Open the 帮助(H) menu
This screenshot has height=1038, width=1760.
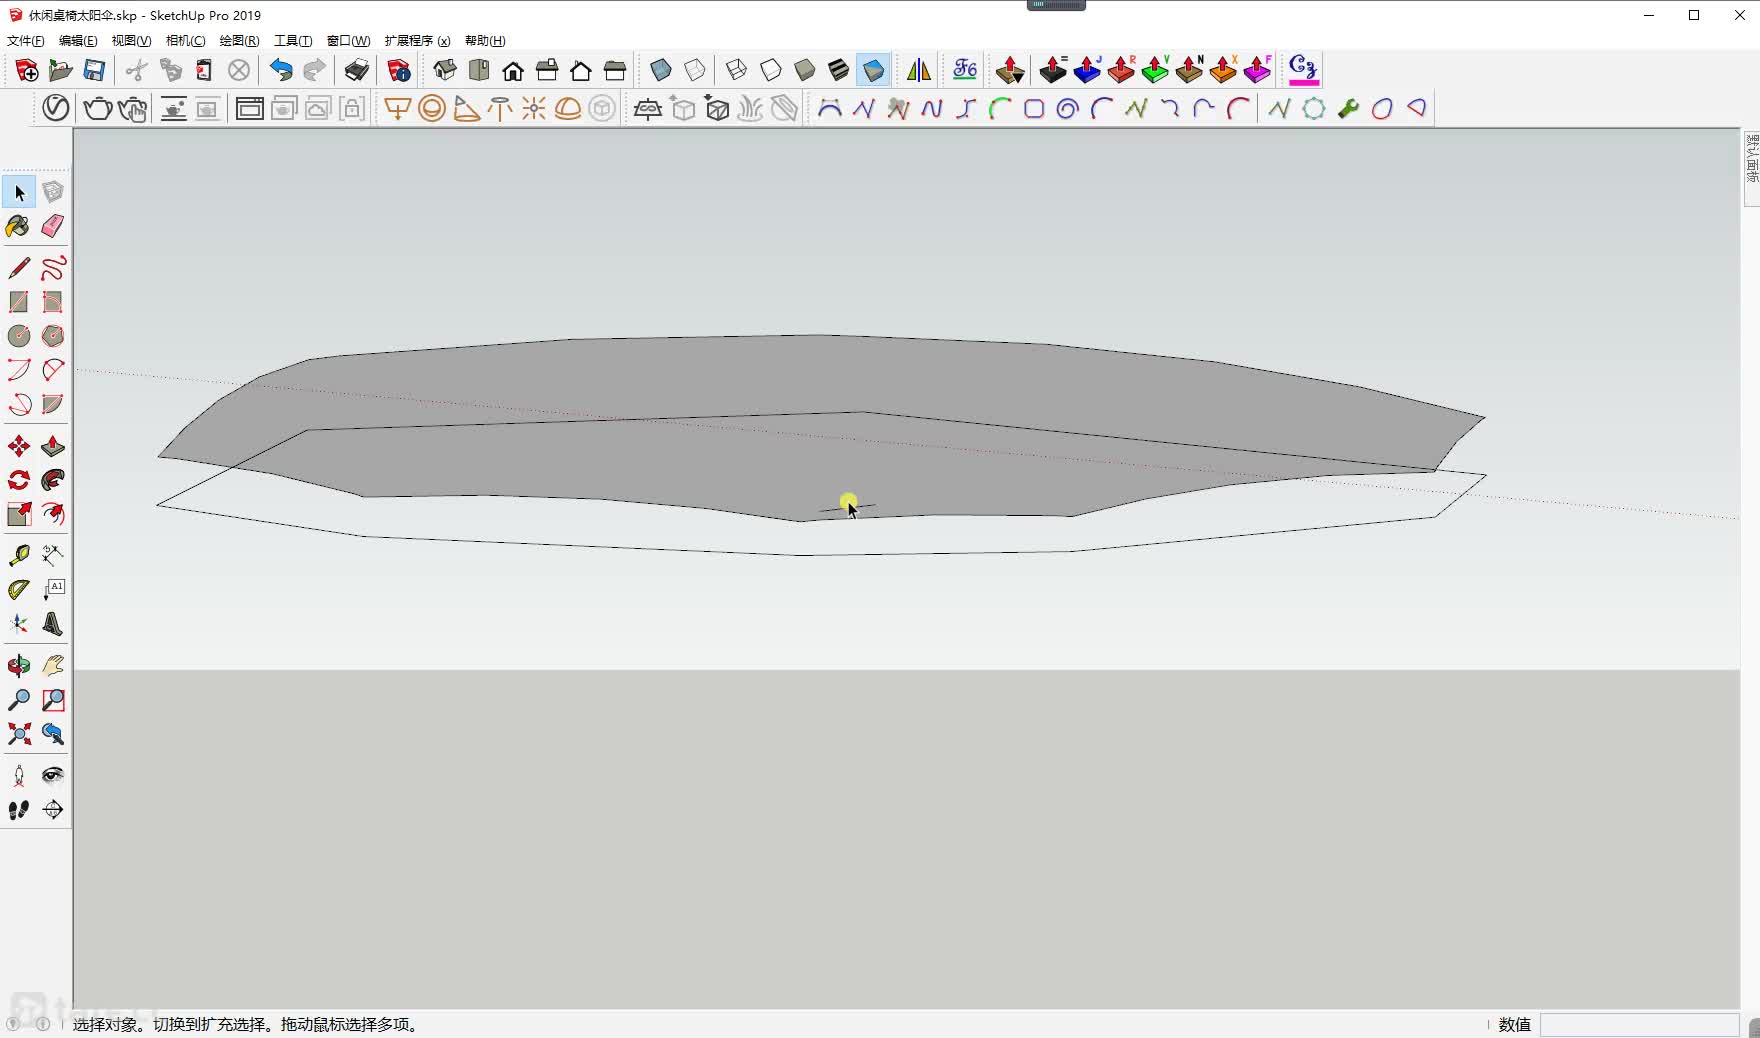(x=485, y=41)
